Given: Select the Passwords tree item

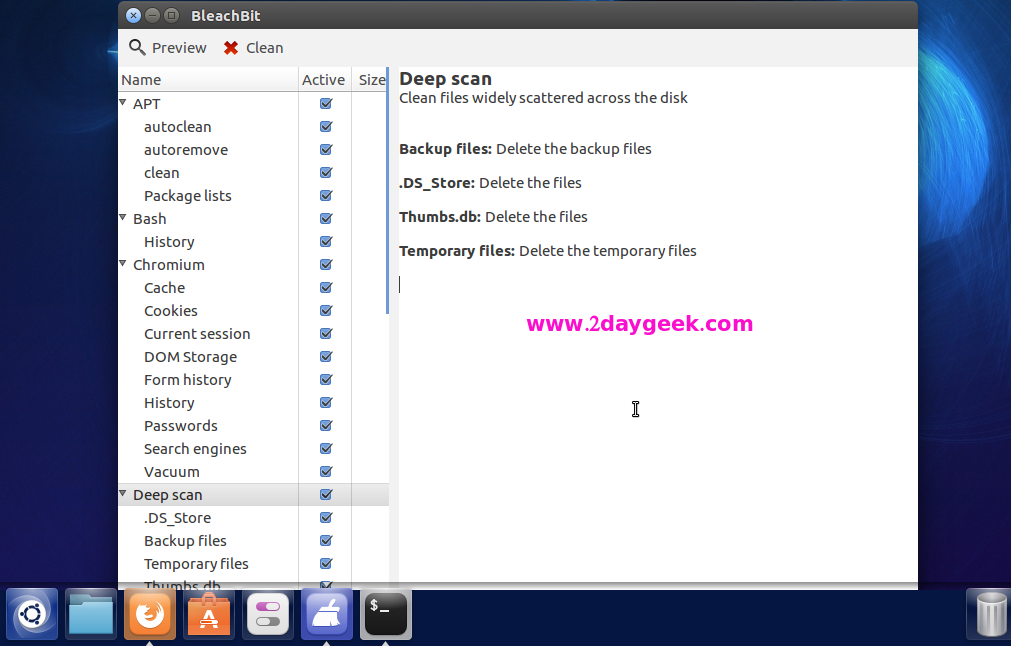Looking at the screenshot, I should [x=181, y=426].
